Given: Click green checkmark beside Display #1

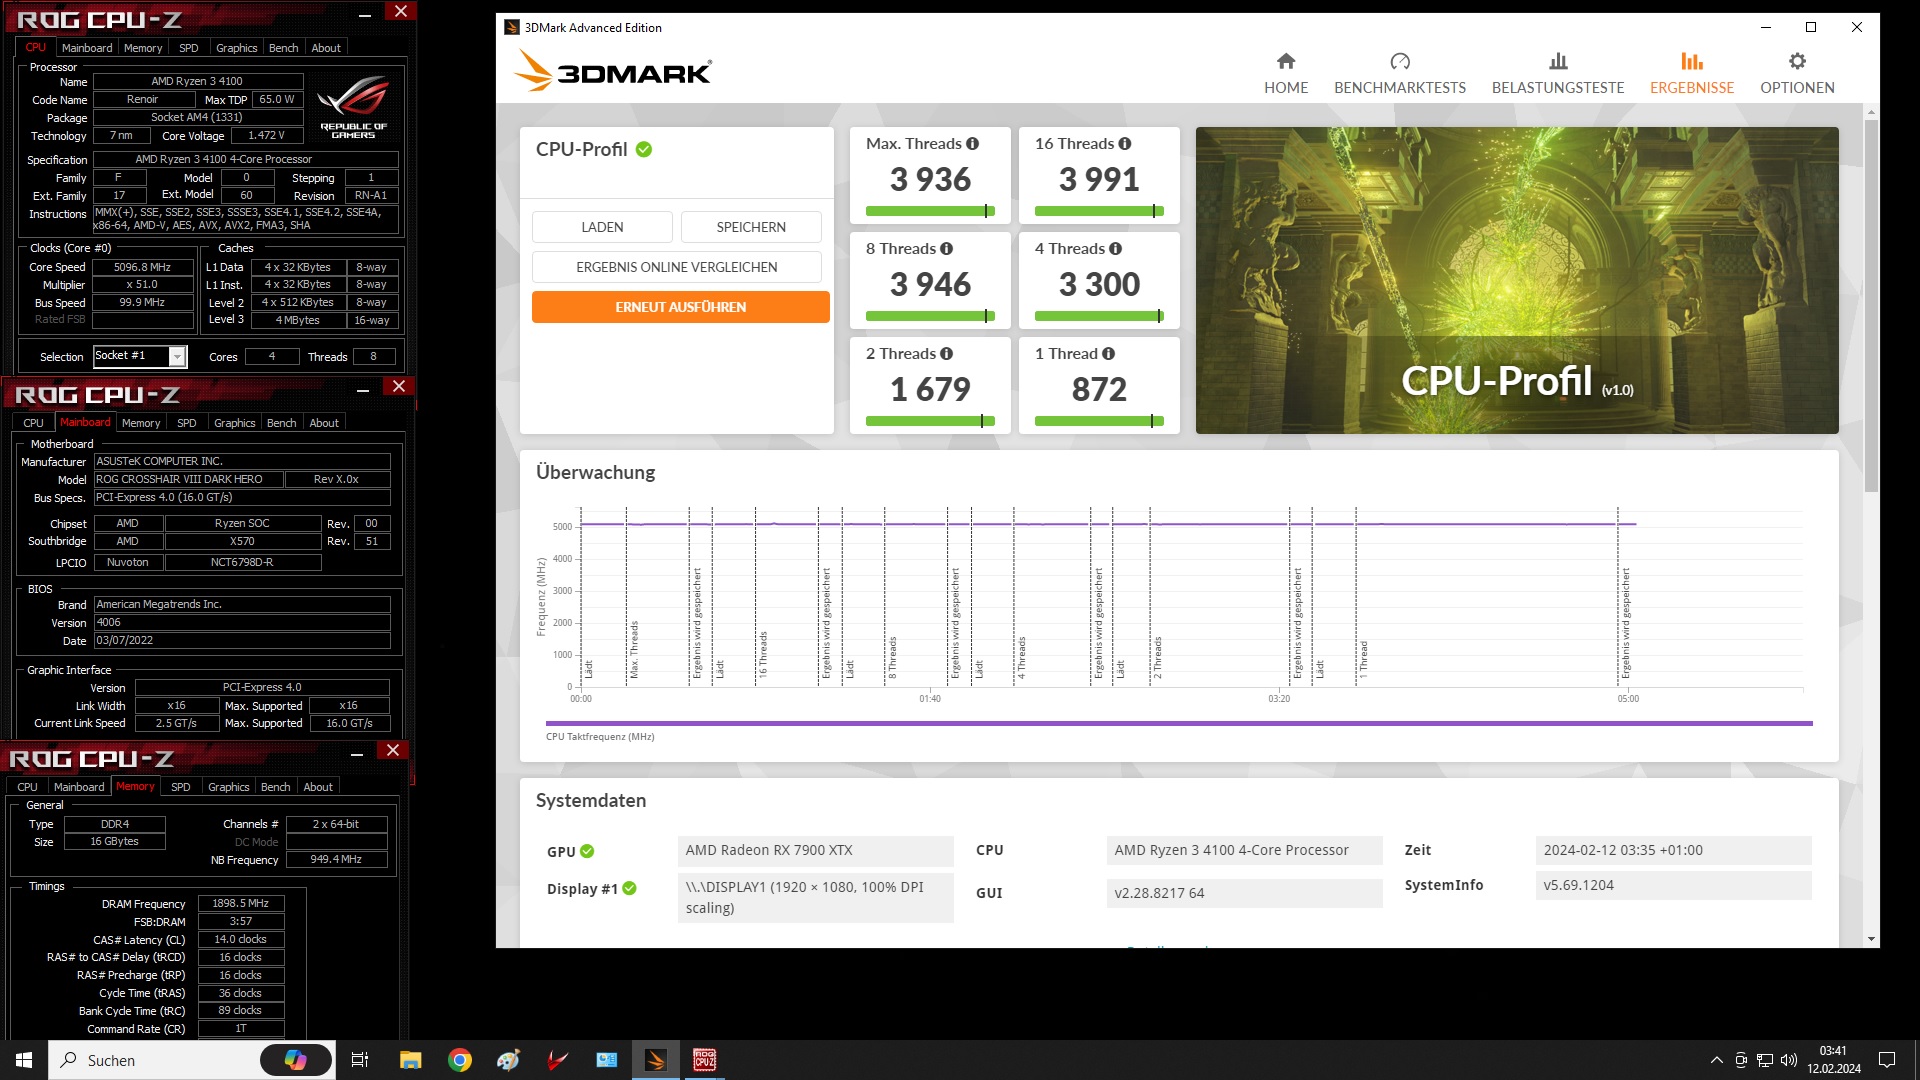Looking at the screenshot, I should [x=630, y=888].
